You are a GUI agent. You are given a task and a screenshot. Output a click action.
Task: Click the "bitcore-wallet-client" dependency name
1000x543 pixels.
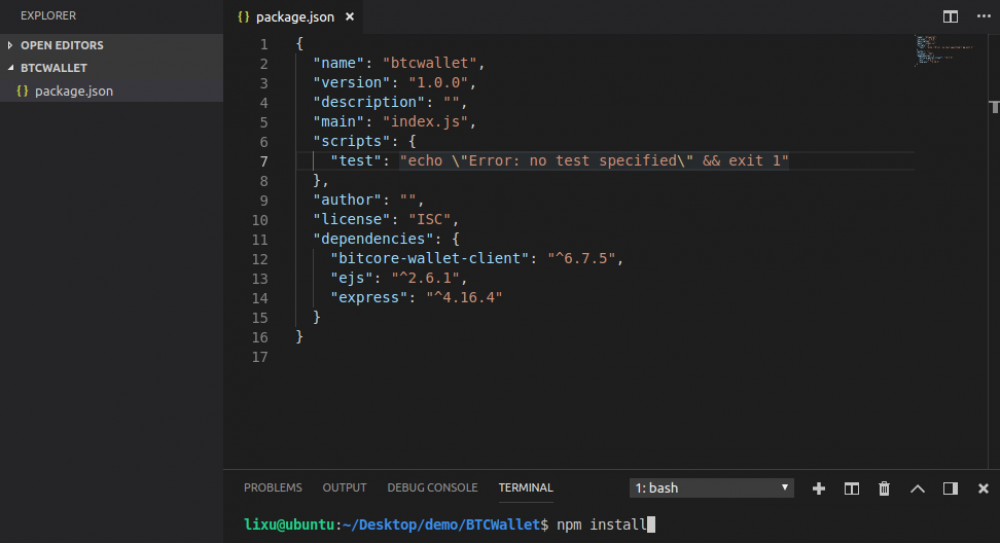pyautogui.click(x=429, y=258)
